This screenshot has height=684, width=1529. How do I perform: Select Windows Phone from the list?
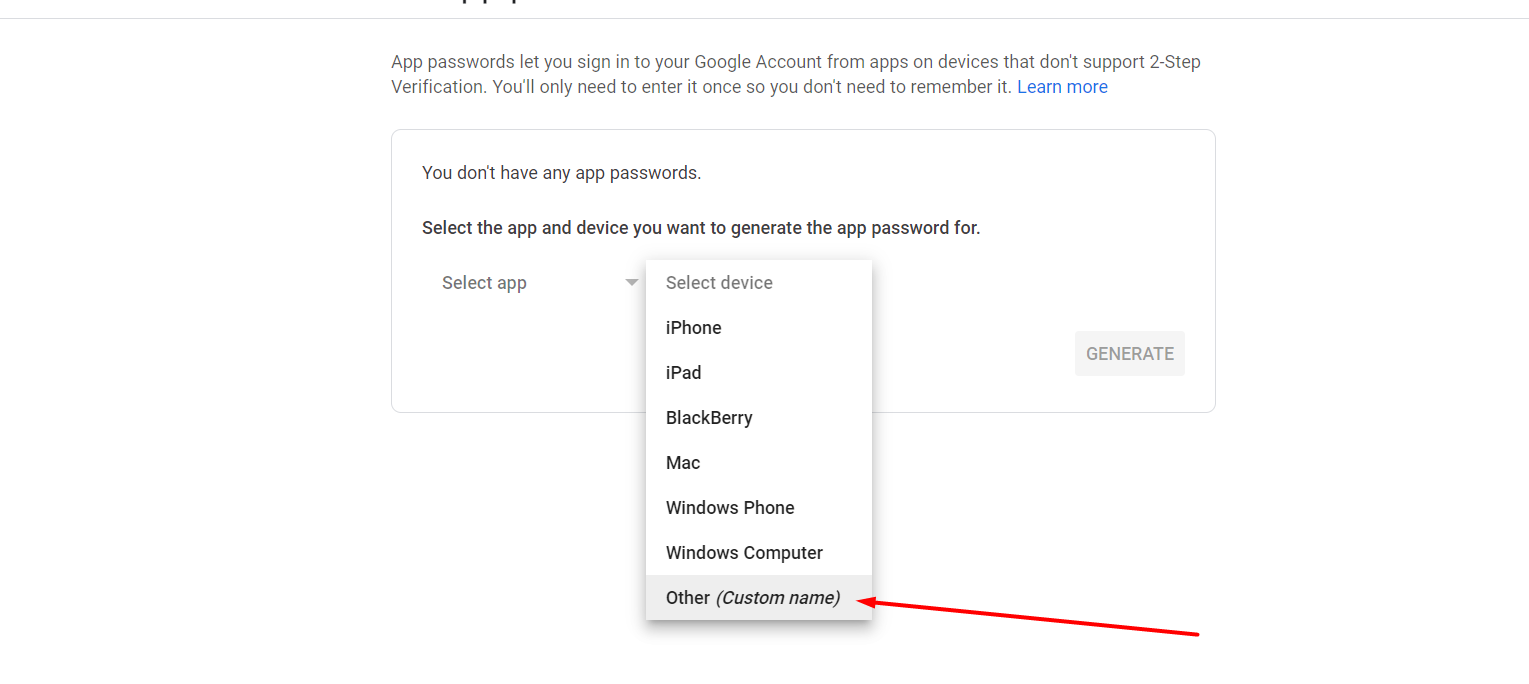point(730,507)
